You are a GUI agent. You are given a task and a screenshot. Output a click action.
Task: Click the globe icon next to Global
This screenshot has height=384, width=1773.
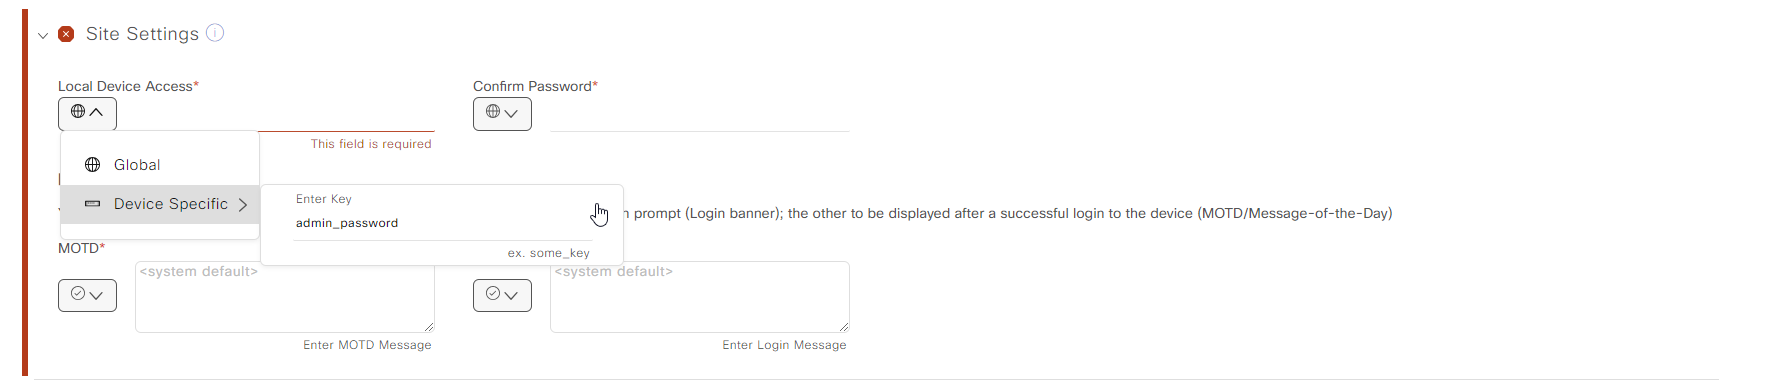click(x=92, y=165)
